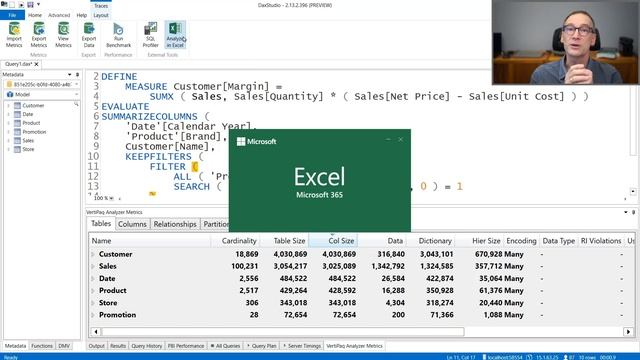
Task: Click the Sales table icon in the Metadata tree
Action: click(17, 140)
